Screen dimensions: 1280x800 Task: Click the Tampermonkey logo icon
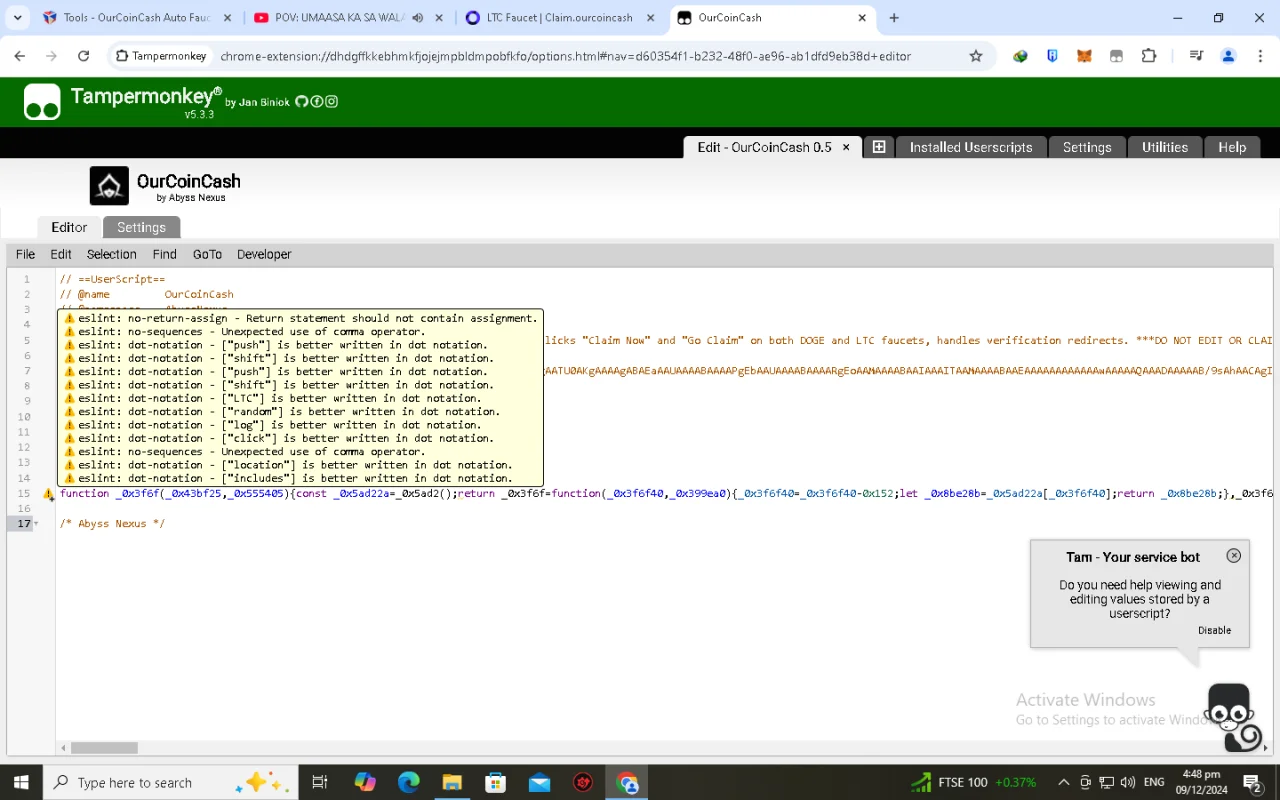[42, 102]
